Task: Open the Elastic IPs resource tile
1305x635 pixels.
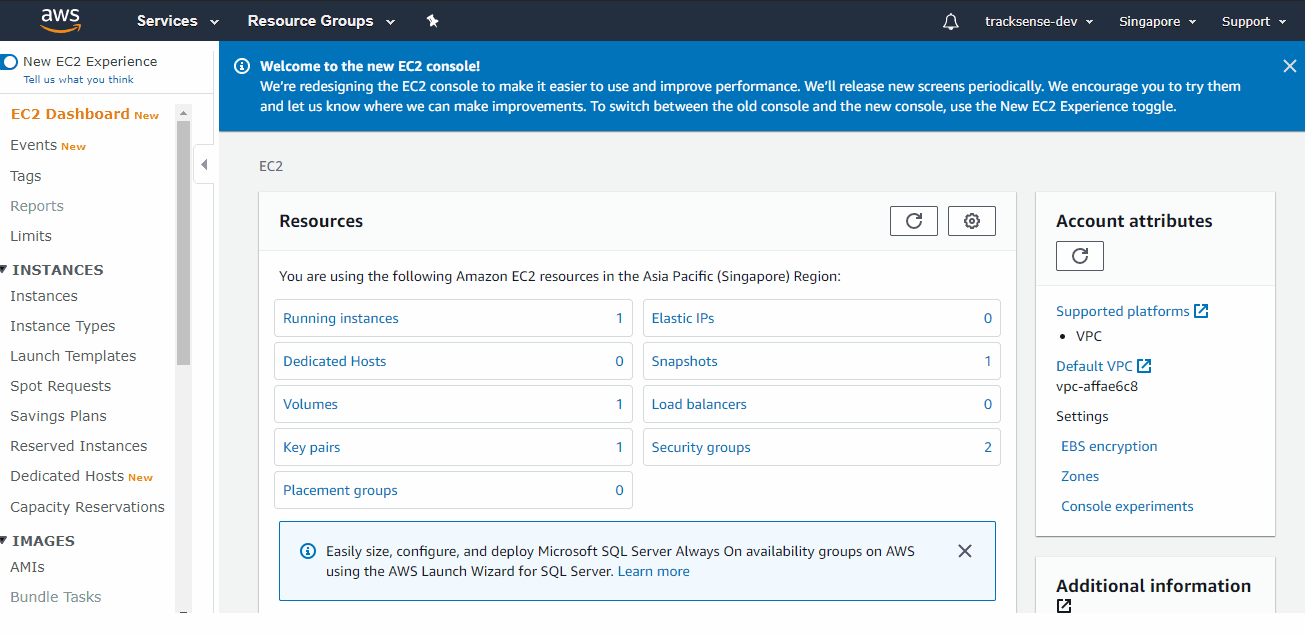Action: click(x=822, y=318)
